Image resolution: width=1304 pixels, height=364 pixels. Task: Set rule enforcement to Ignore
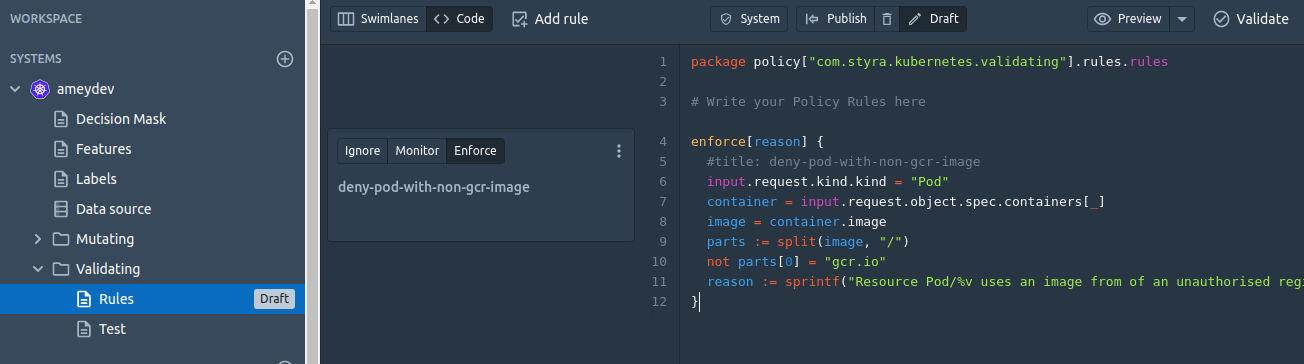click(x=363, y=151)
